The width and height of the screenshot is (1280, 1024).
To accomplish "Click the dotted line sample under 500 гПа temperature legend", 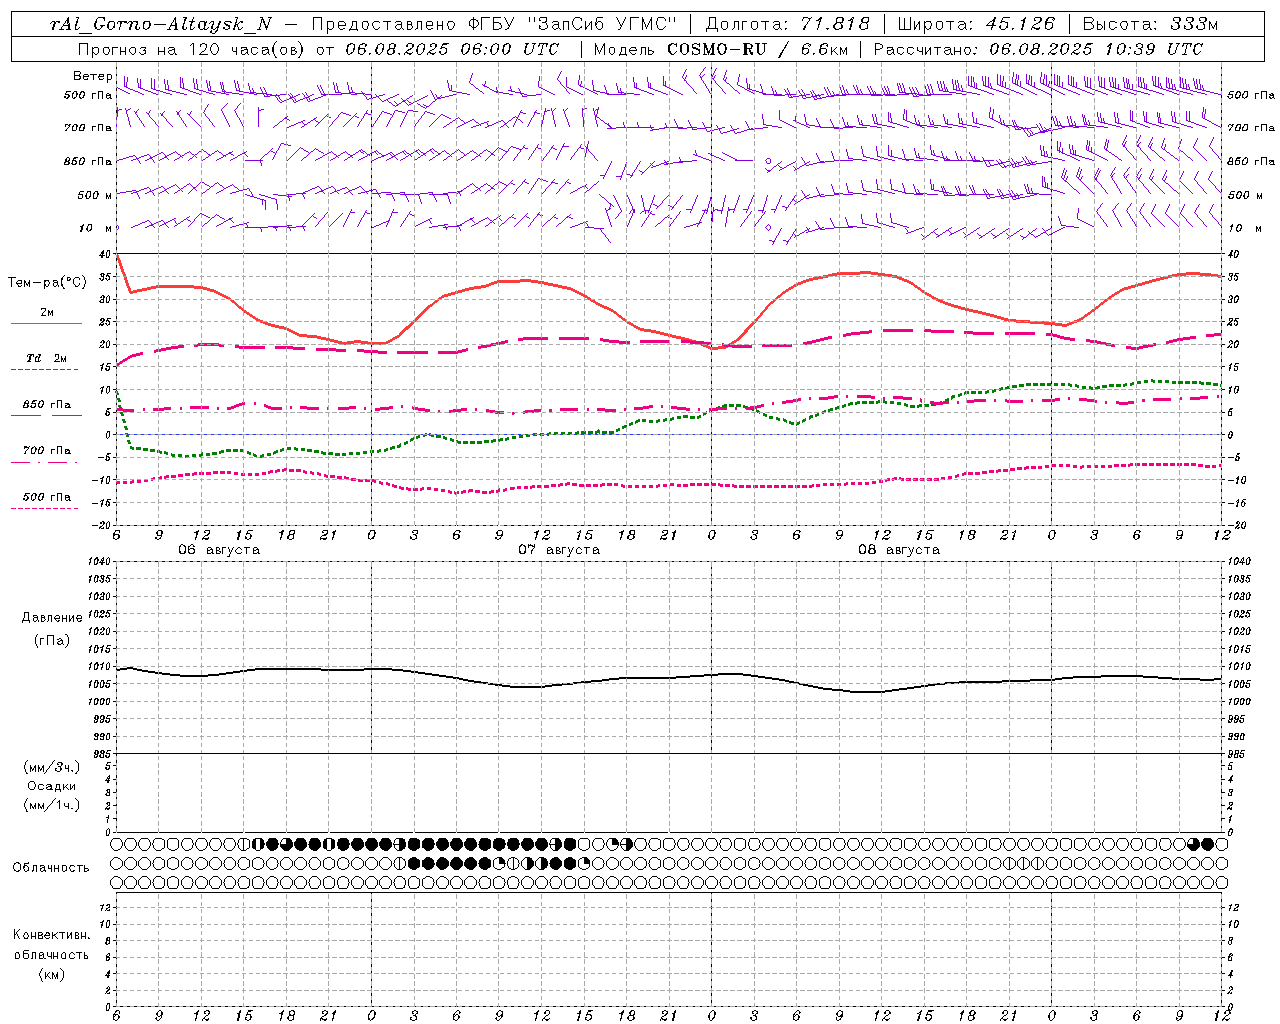I will [45, 508].
